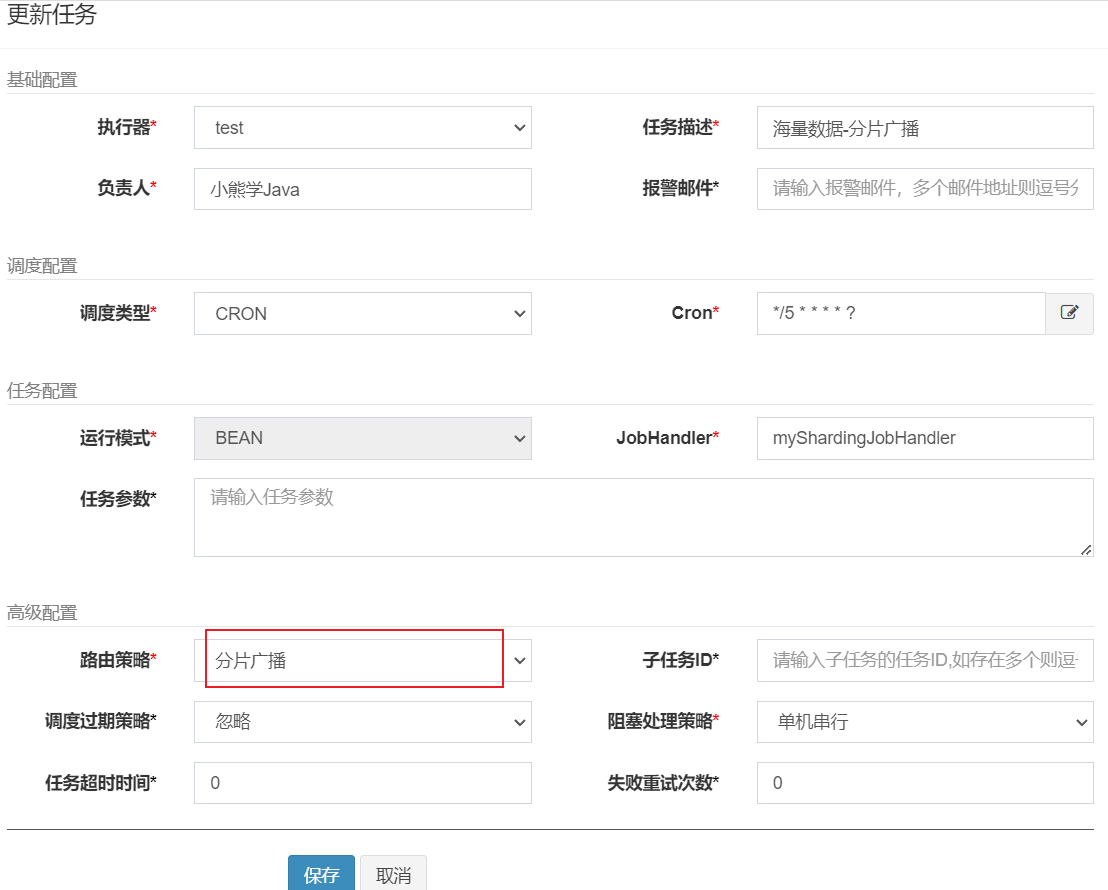1108x890 pixels.
Task: Click the 取消 button
Action: (393, 874)
